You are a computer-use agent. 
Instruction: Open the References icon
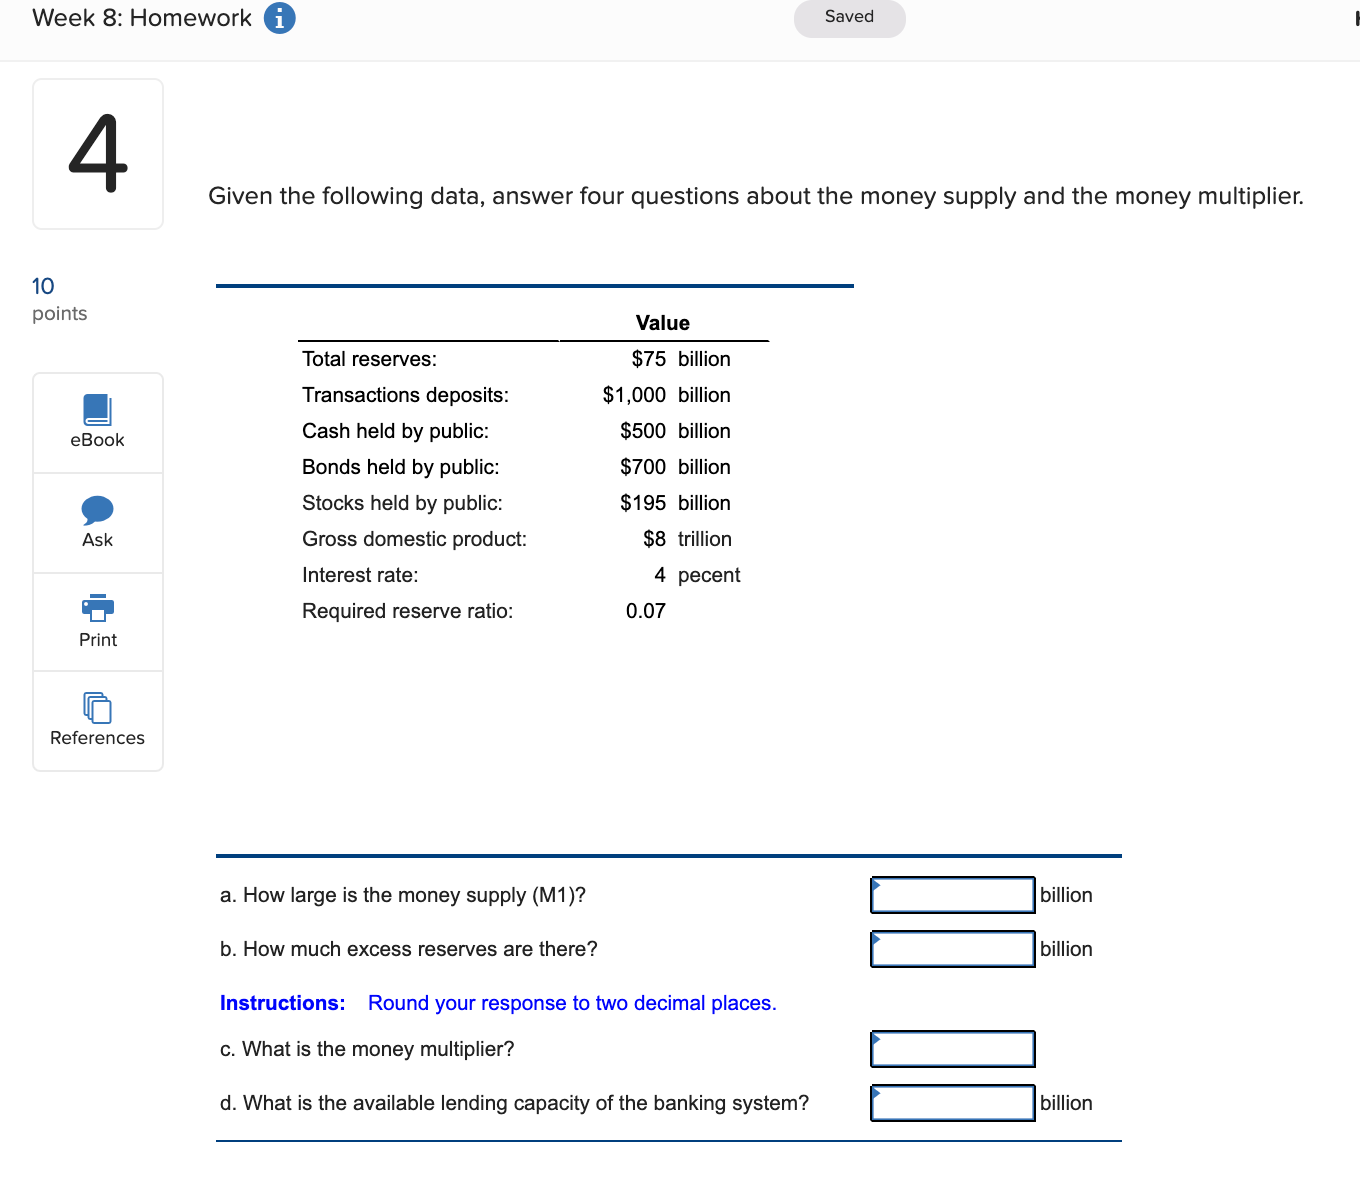coord(97,707)
